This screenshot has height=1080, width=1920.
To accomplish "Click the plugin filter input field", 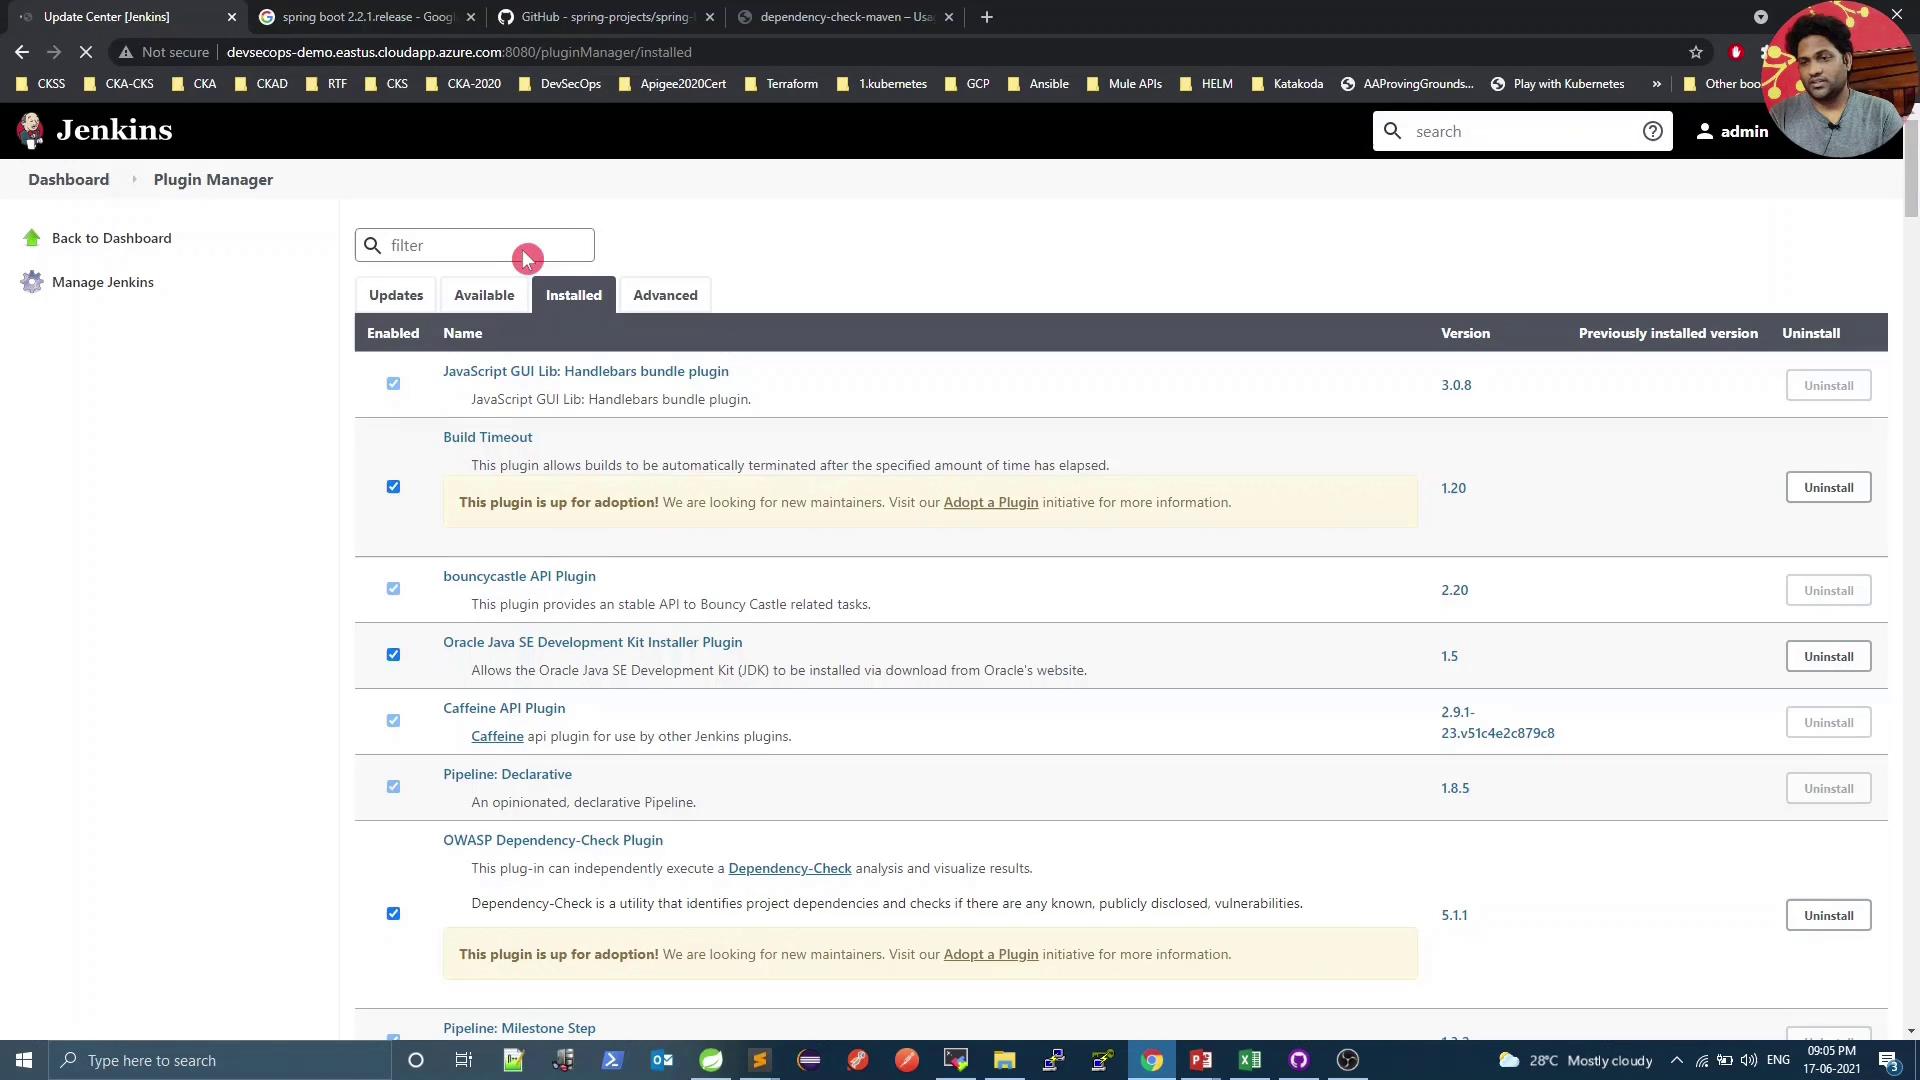I will 450,245.
